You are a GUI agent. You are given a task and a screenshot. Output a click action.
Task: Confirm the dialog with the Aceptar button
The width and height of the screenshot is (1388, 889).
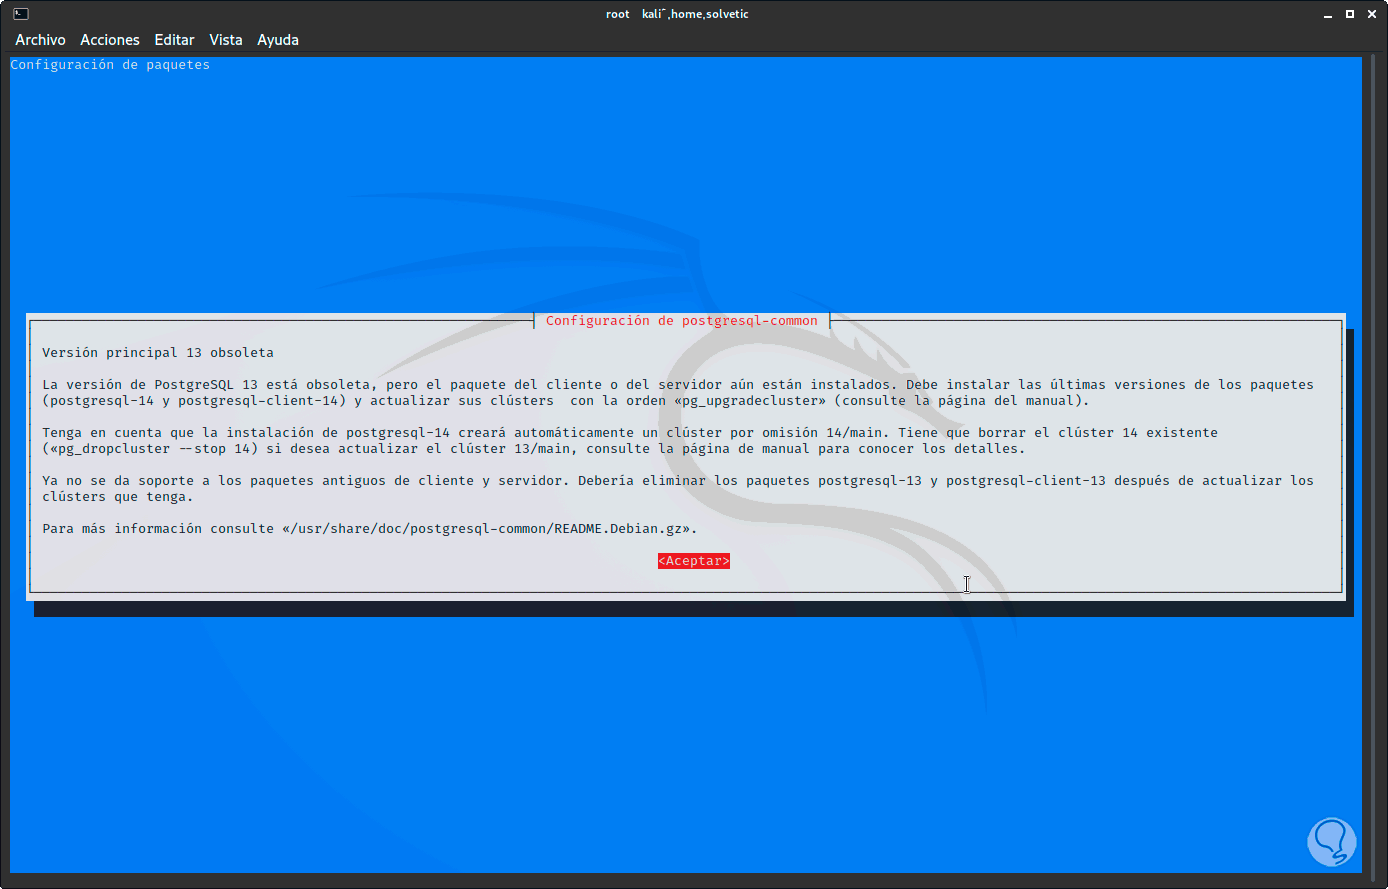[694, 561]
